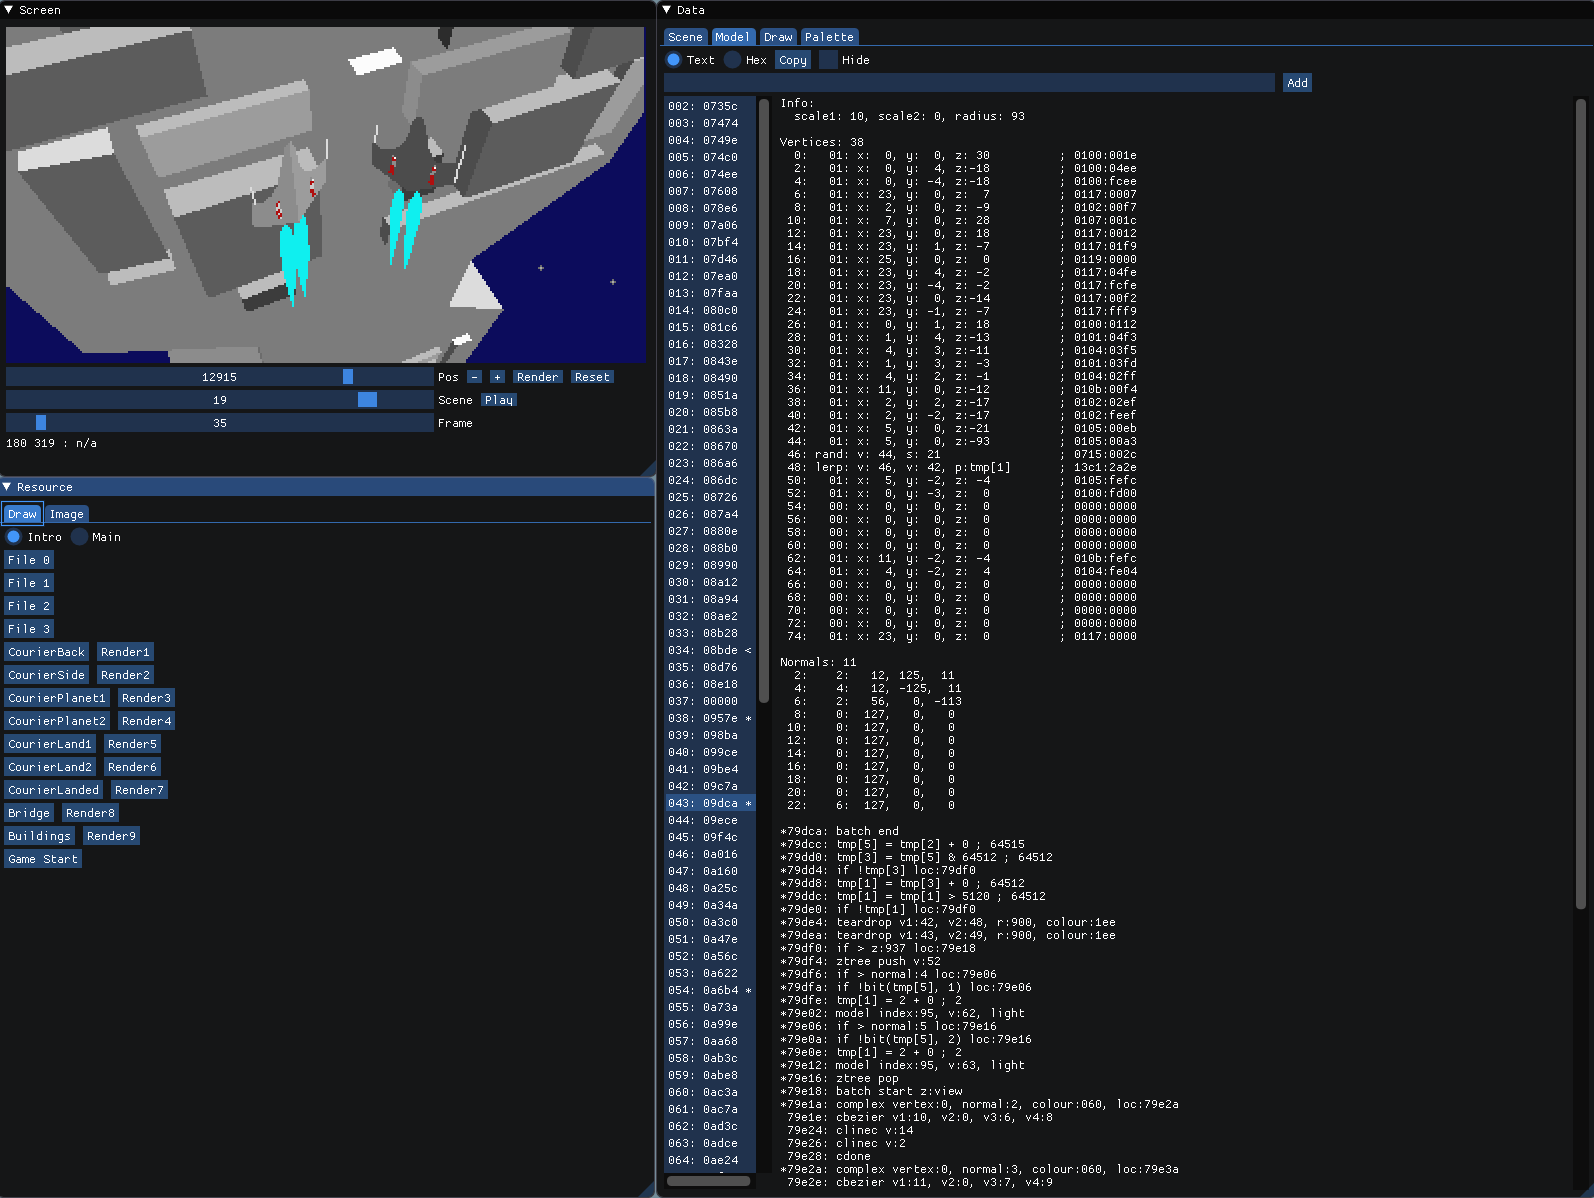Select the Text radio button
Image resolution: width=1594 pixels, height=1198 pixels.
point(674,60)
